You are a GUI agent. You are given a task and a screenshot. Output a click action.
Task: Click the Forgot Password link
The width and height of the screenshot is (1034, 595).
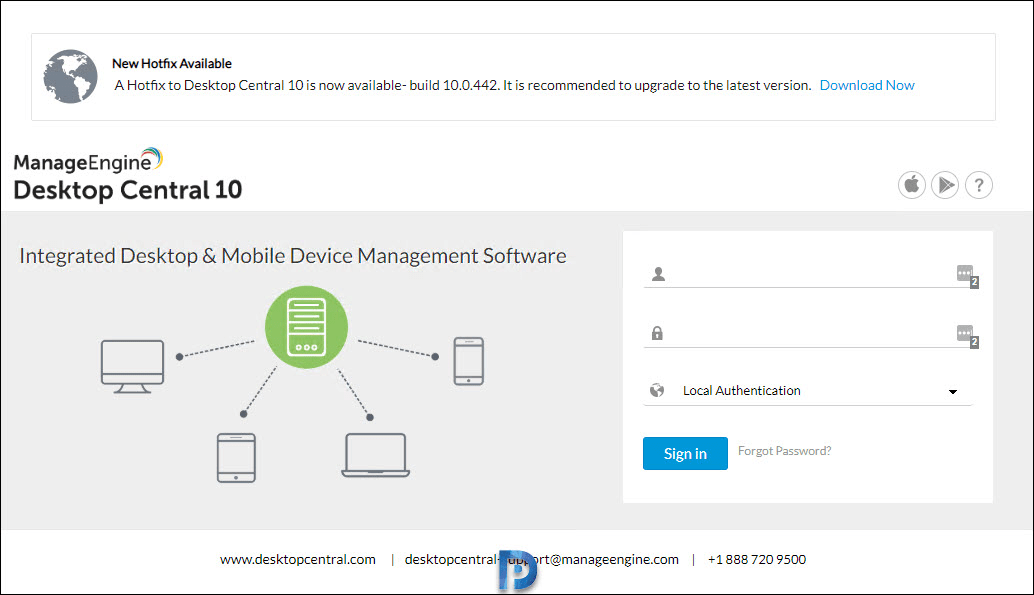784,450
